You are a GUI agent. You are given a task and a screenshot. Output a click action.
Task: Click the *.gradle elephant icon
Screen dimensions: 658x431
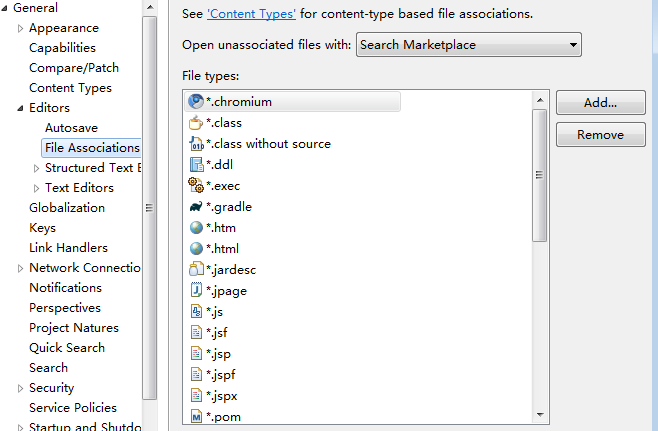click(x=196, y=207)
